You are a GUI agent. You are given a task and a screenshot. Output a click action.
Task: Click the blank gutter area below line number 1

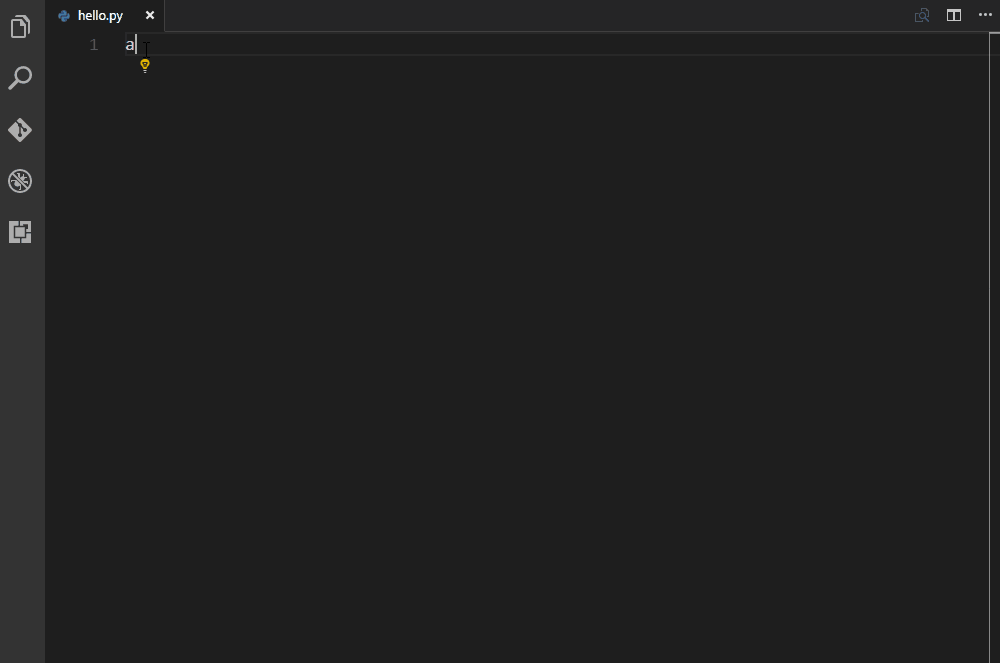[x=86, y=357]
